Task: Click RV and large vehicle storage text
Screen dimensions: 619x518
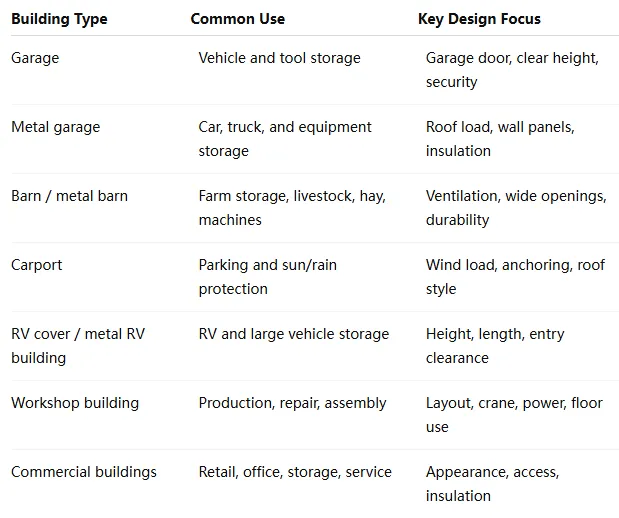Action: (x=294, y=334)
